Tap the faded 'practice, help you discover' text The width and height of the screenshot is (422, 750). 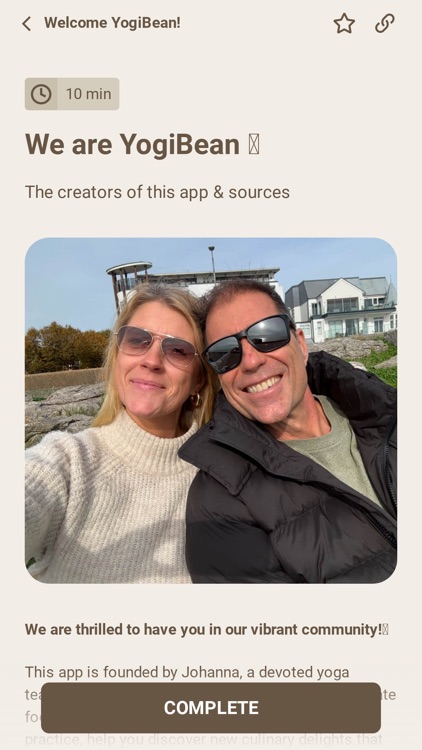coord(203,740)
